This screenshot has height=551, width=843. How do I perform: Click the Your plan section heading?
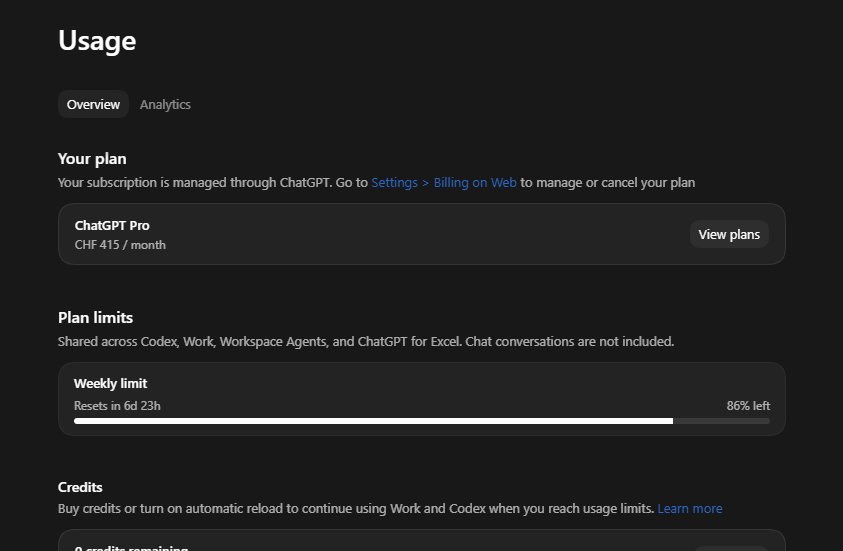92,159
